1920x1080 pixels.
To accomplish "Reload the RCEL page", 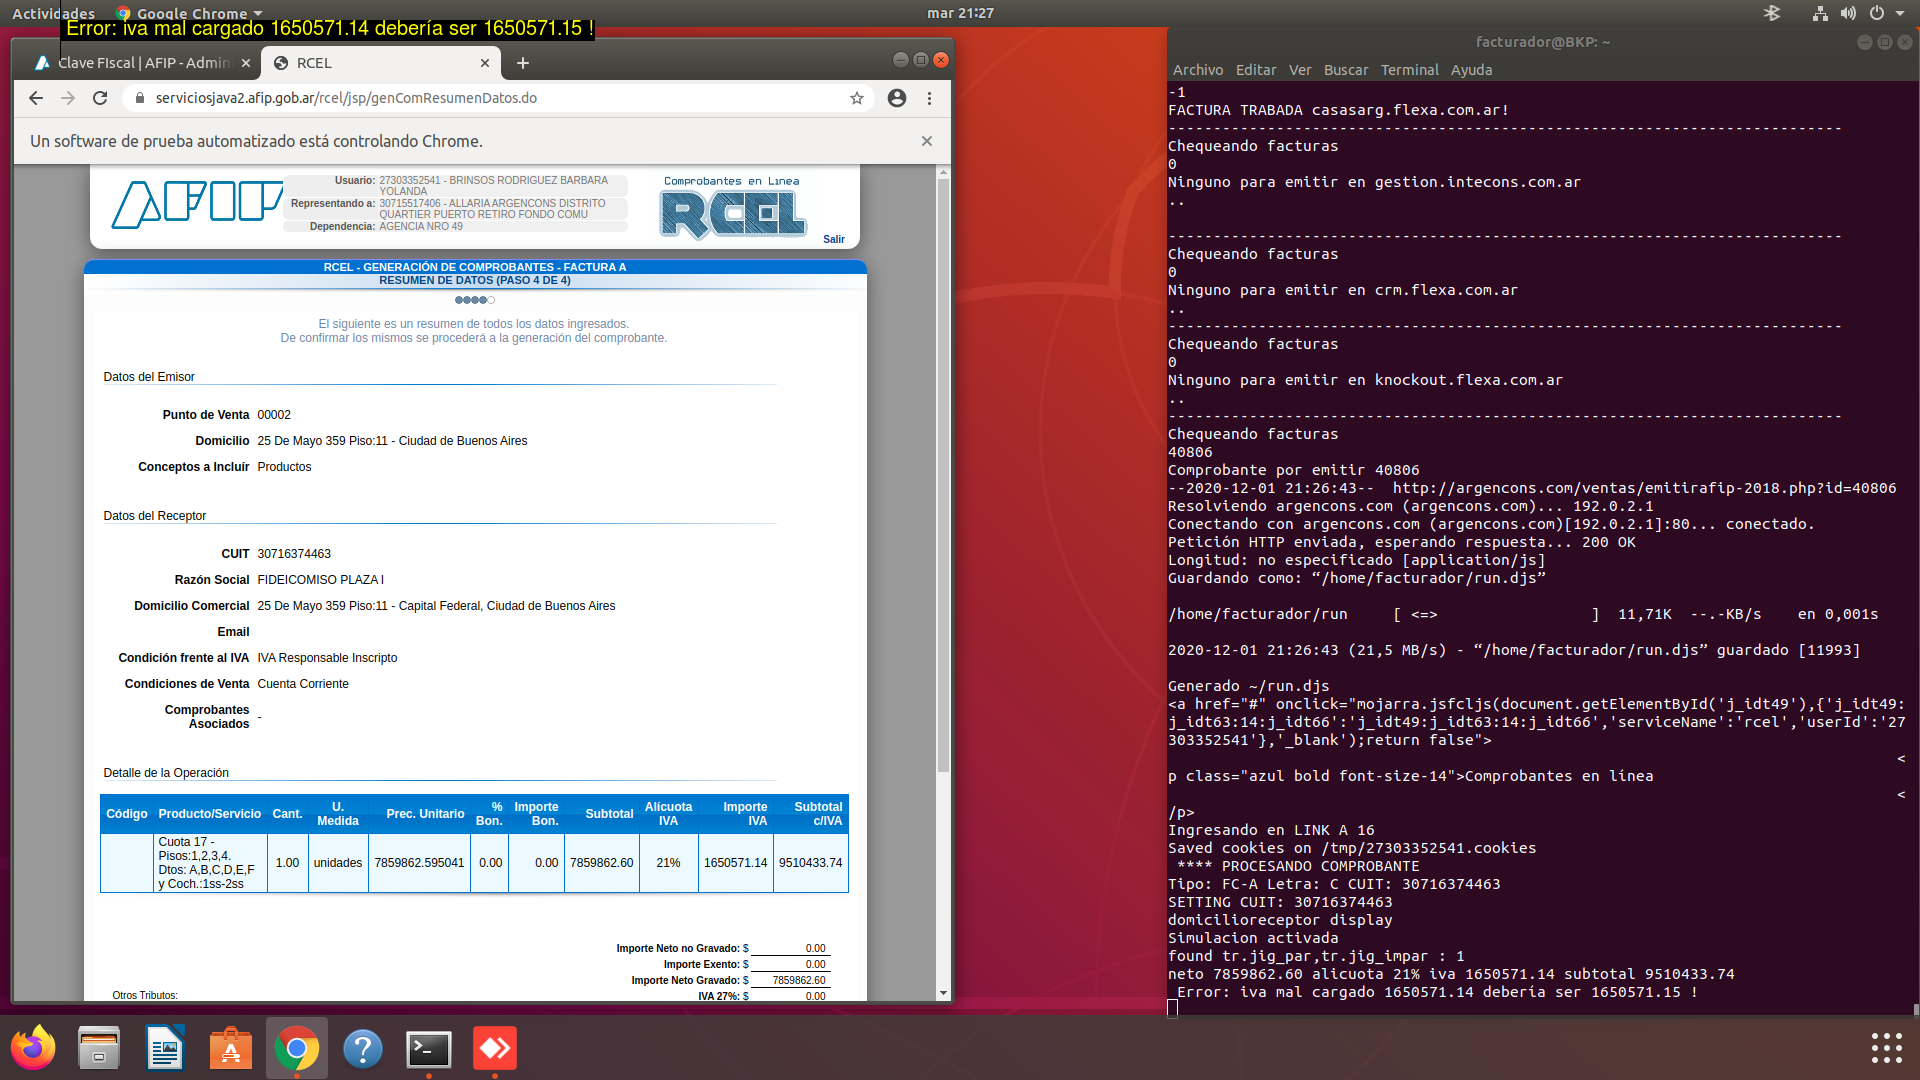I will (100, 98).
